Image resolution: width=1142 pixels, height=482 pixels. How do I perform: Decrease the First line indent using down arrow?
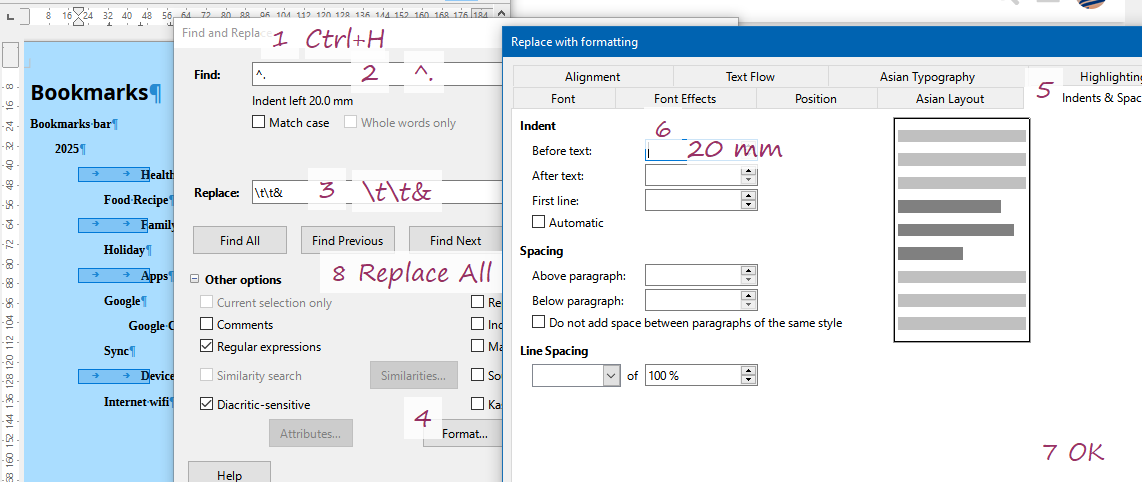(749, 205)
